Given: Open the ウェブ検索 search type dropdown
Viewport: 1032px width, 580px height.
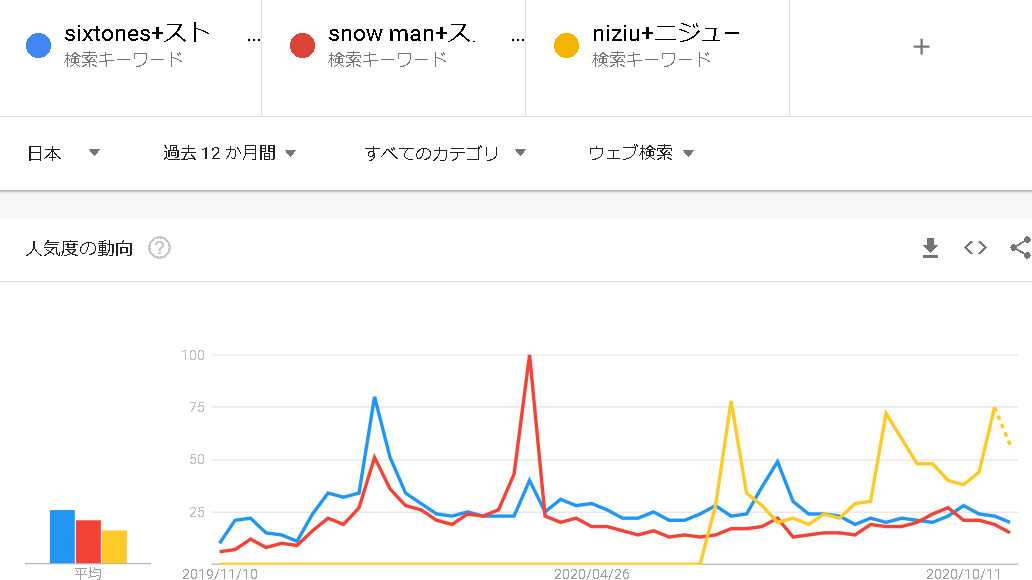Looking at the screenshot, I should [641, 153].
